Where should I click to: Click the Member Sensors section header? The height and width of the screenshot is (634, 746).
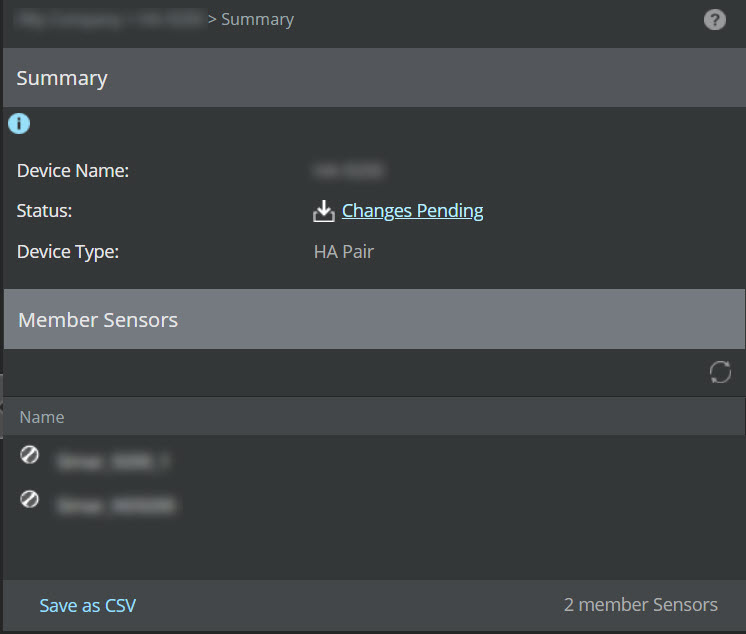tap(374, 319)
